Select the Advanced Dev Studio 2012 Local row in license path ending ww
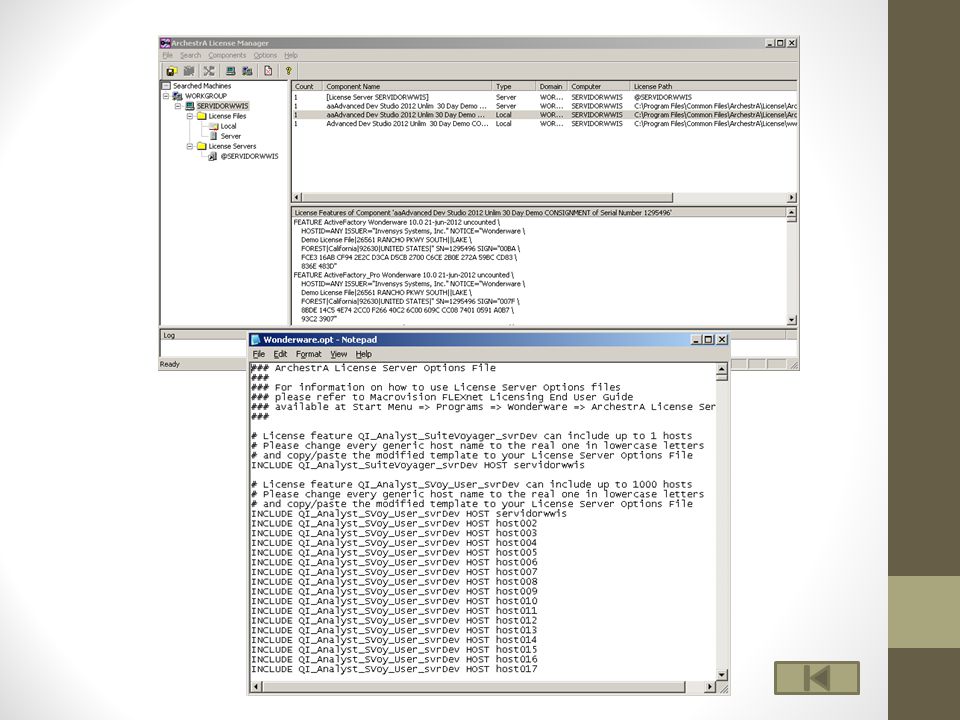The width and height of the screenshot is (960, 720). tap(544, 124)
